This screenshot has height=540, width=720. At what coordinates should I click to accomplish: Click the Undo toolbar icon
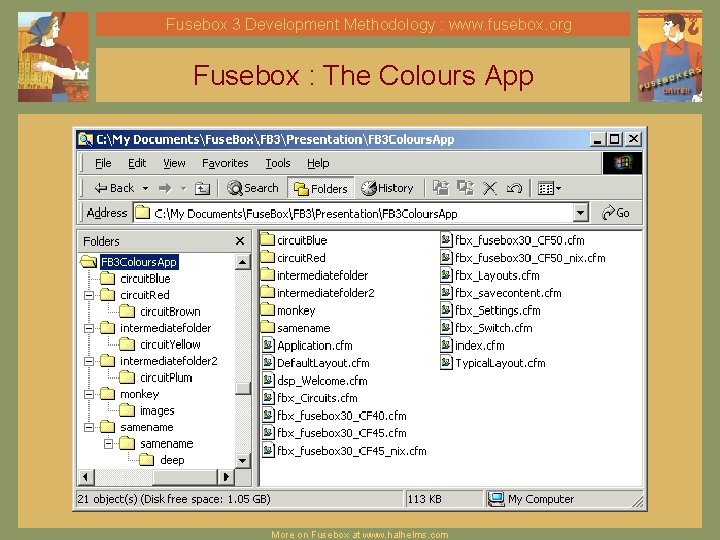(514, 188)
